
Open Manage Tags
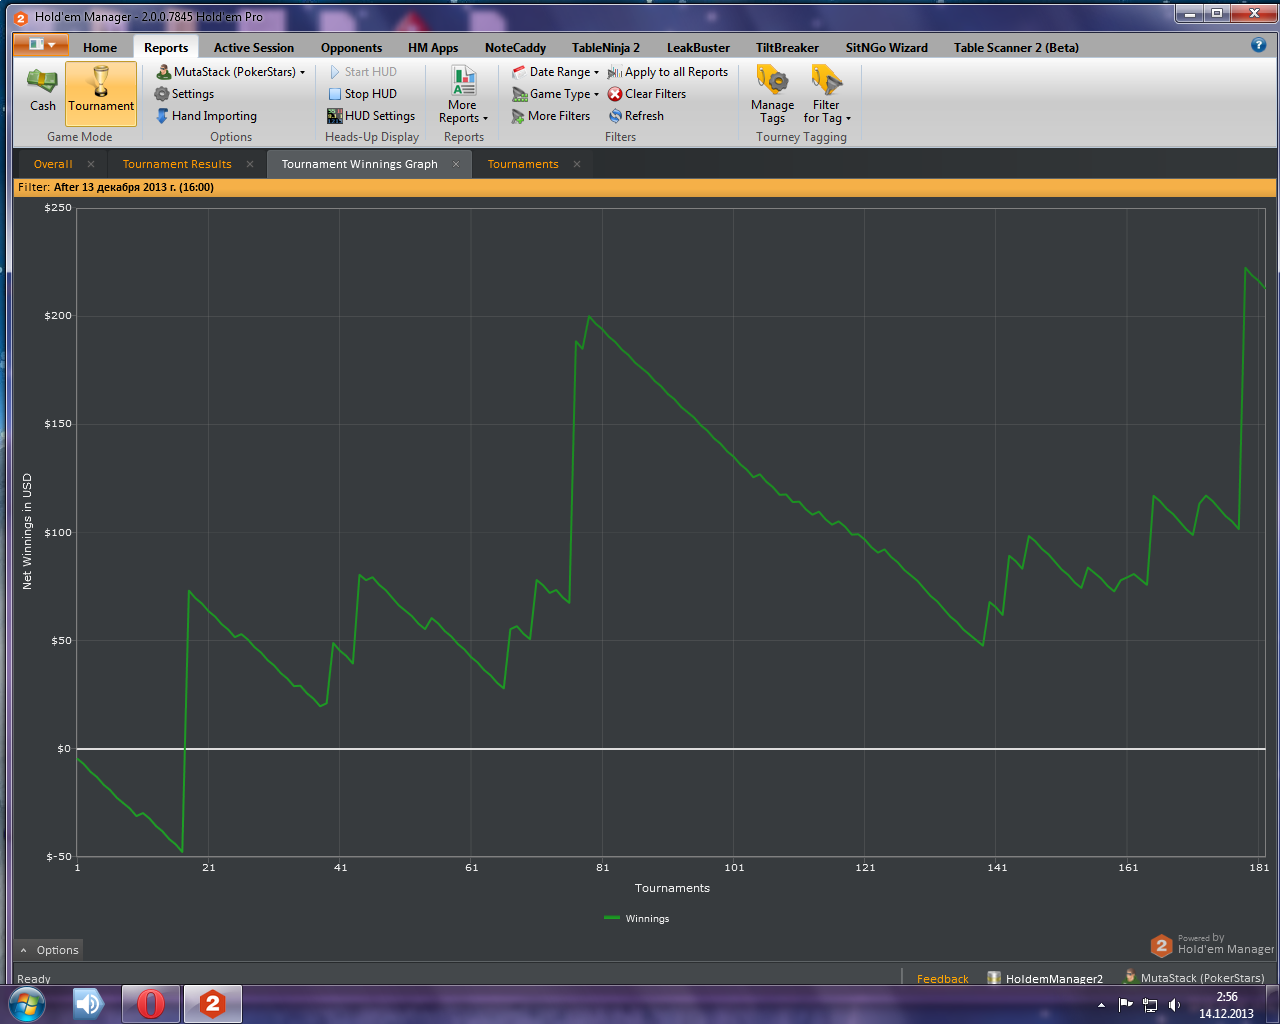pyautogui.click(x=772, y=94)
